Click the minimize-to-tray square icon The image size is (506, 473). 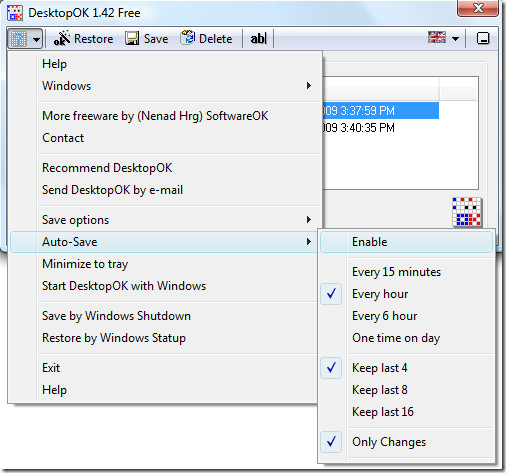pyautogui.click(x=483, y=38)
